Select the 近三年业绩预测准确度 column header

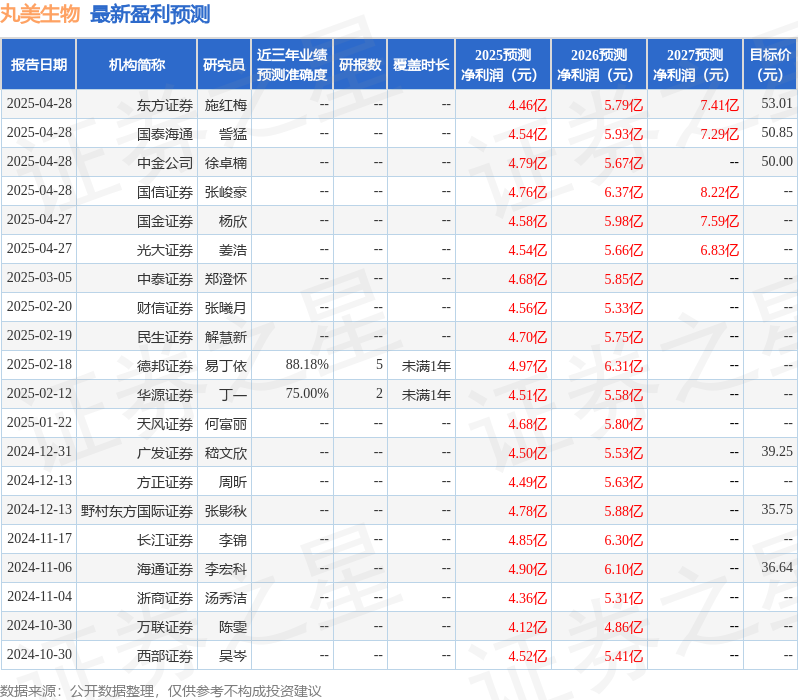292,65
